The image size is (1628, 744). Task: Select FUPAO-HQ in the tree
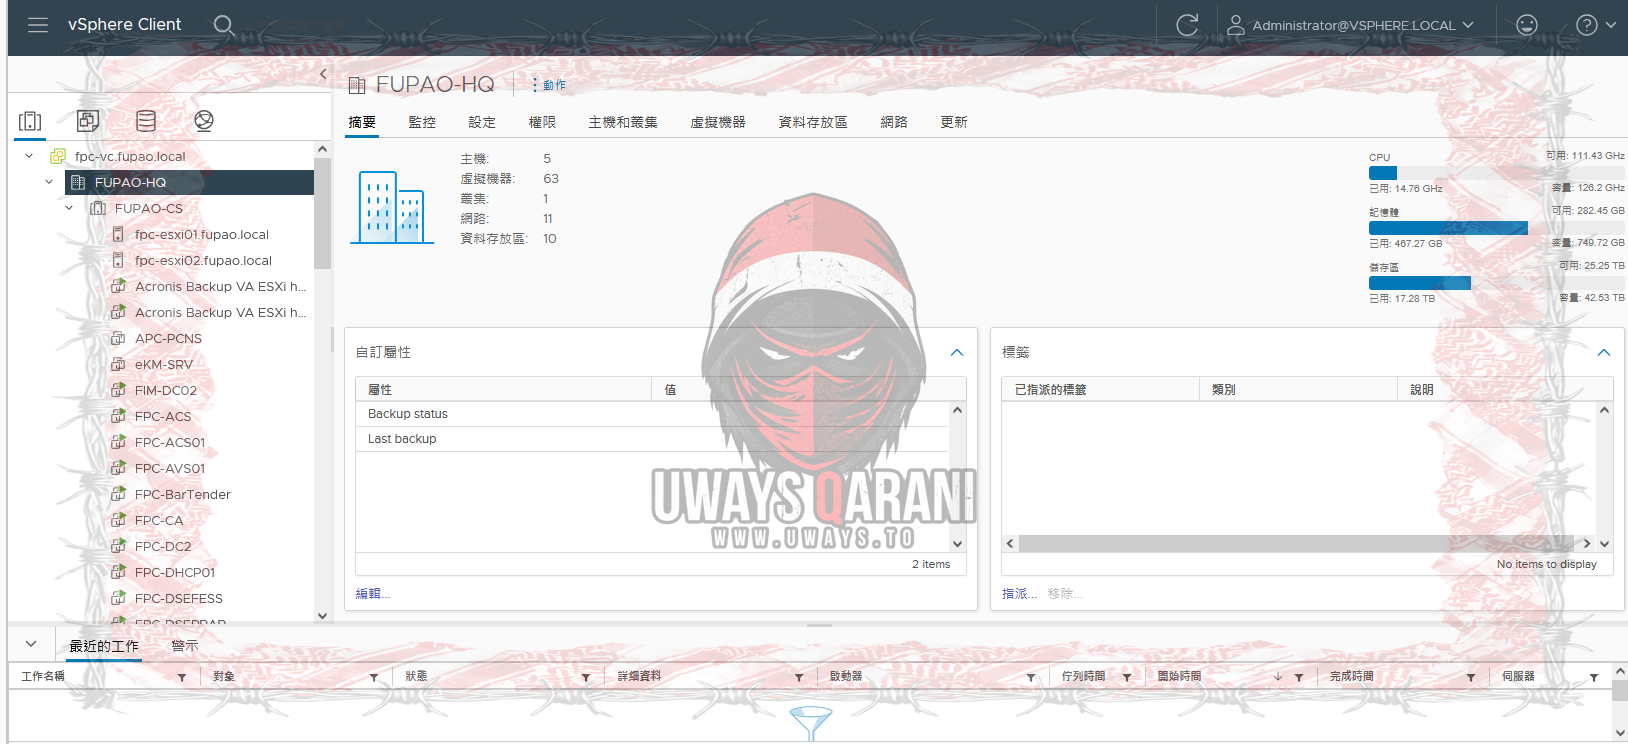pos(131,182)
